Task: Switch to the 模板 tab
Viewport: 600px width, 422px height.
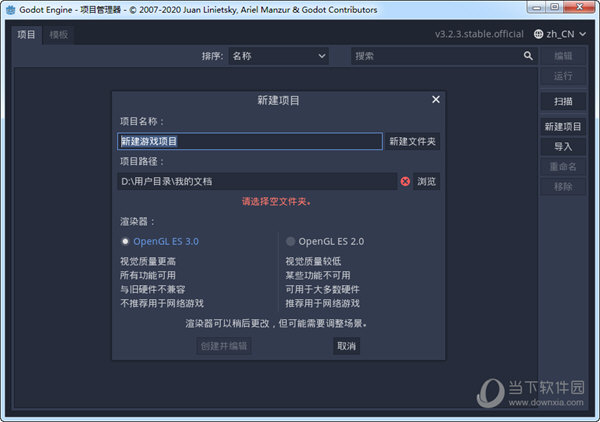Action: (59, 35)
